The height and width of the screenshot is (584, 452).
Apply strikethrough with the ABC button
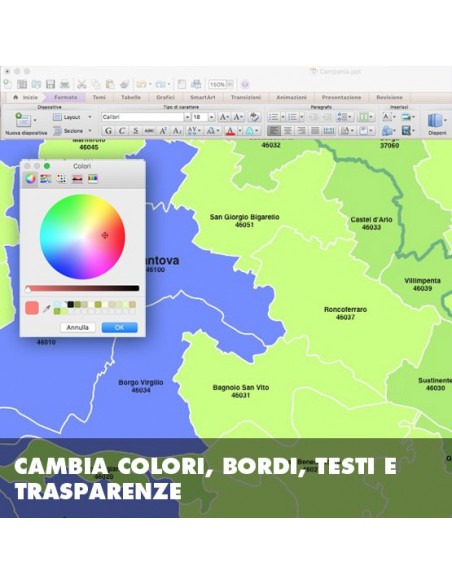click(149, 131)
